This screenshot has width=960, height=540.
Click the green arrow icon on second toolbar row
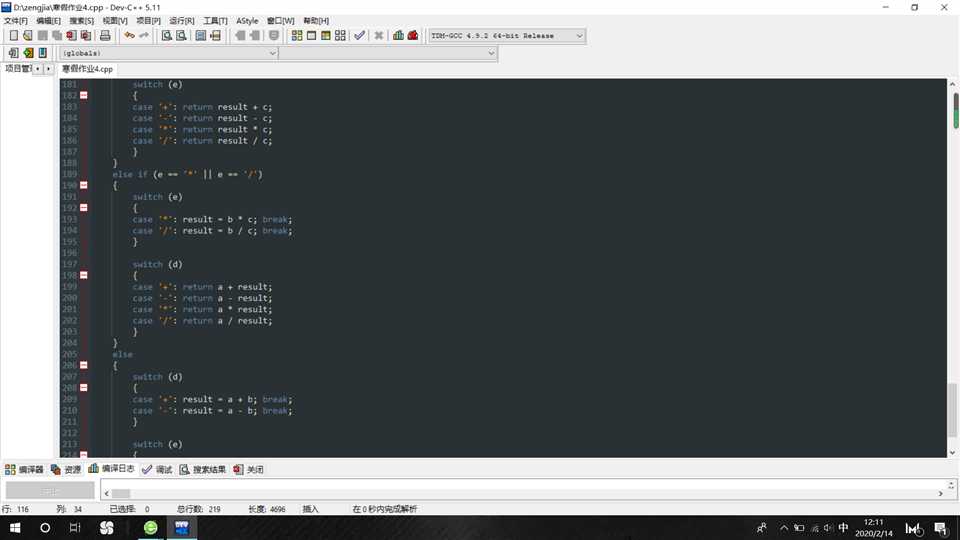28,53
